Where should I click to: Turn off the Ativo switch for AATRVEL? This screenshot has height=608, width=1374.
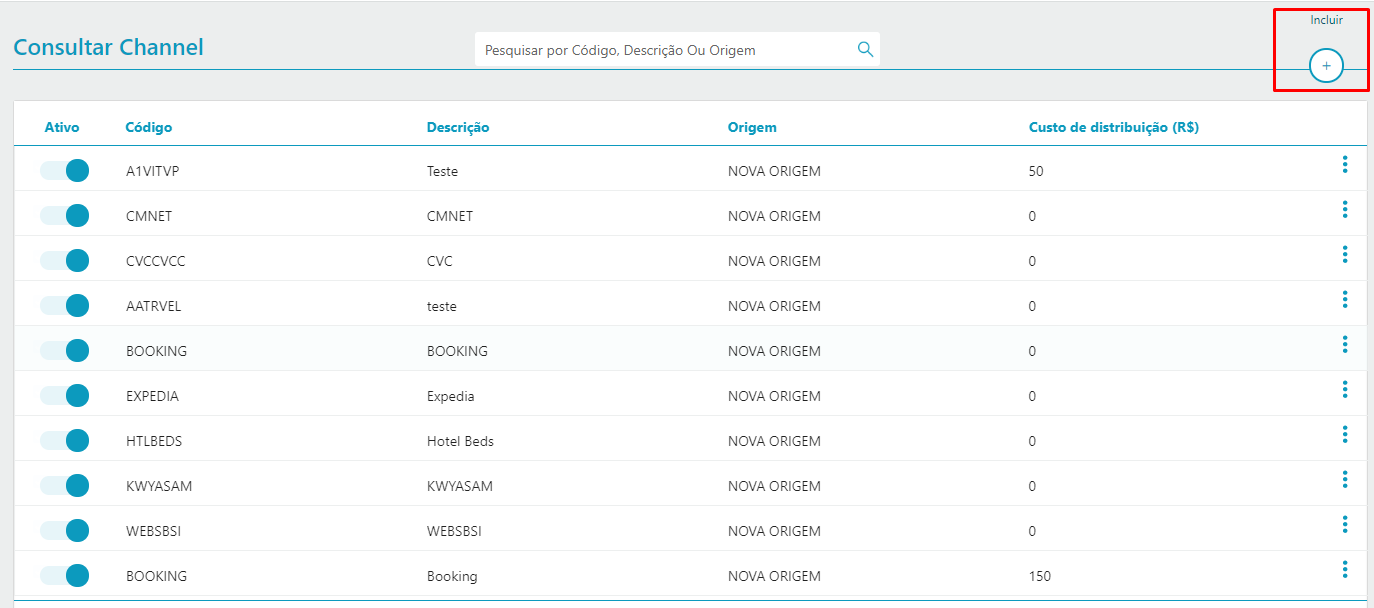65,306
